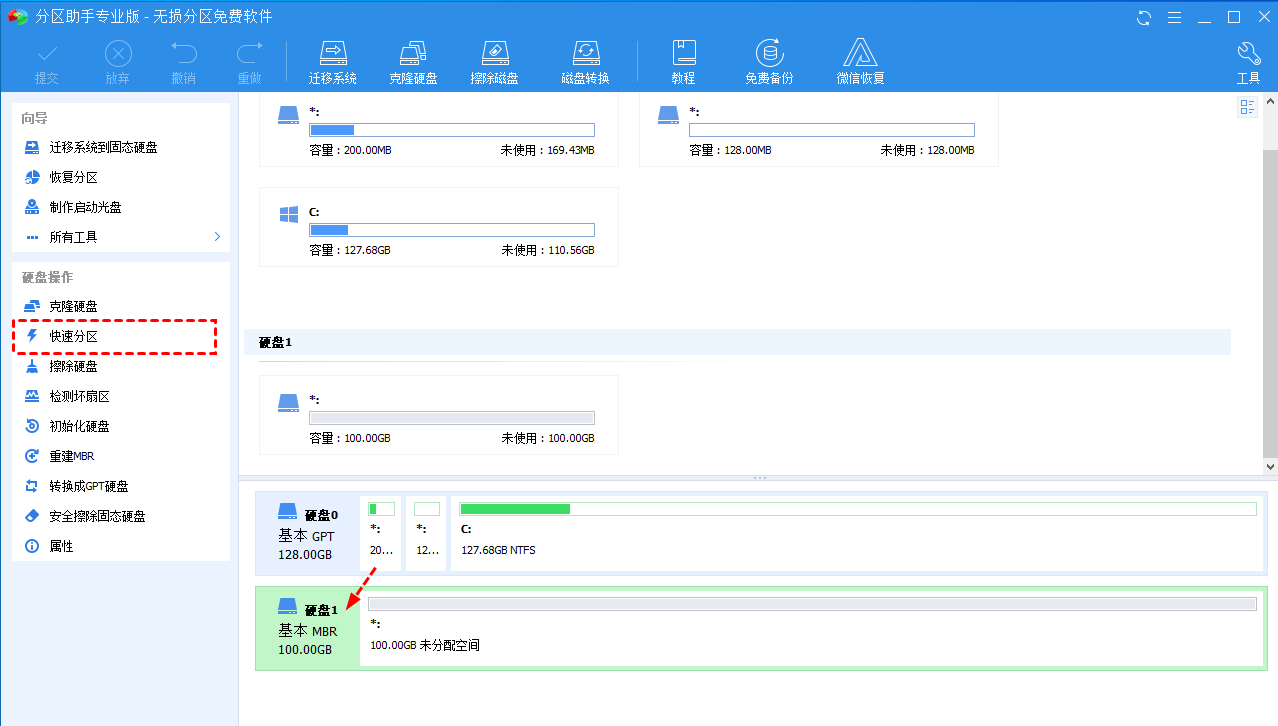This screenshot has height=726, width=1278.
Task: Open the hamburger menu in title bar
Action: point(1174,17)
